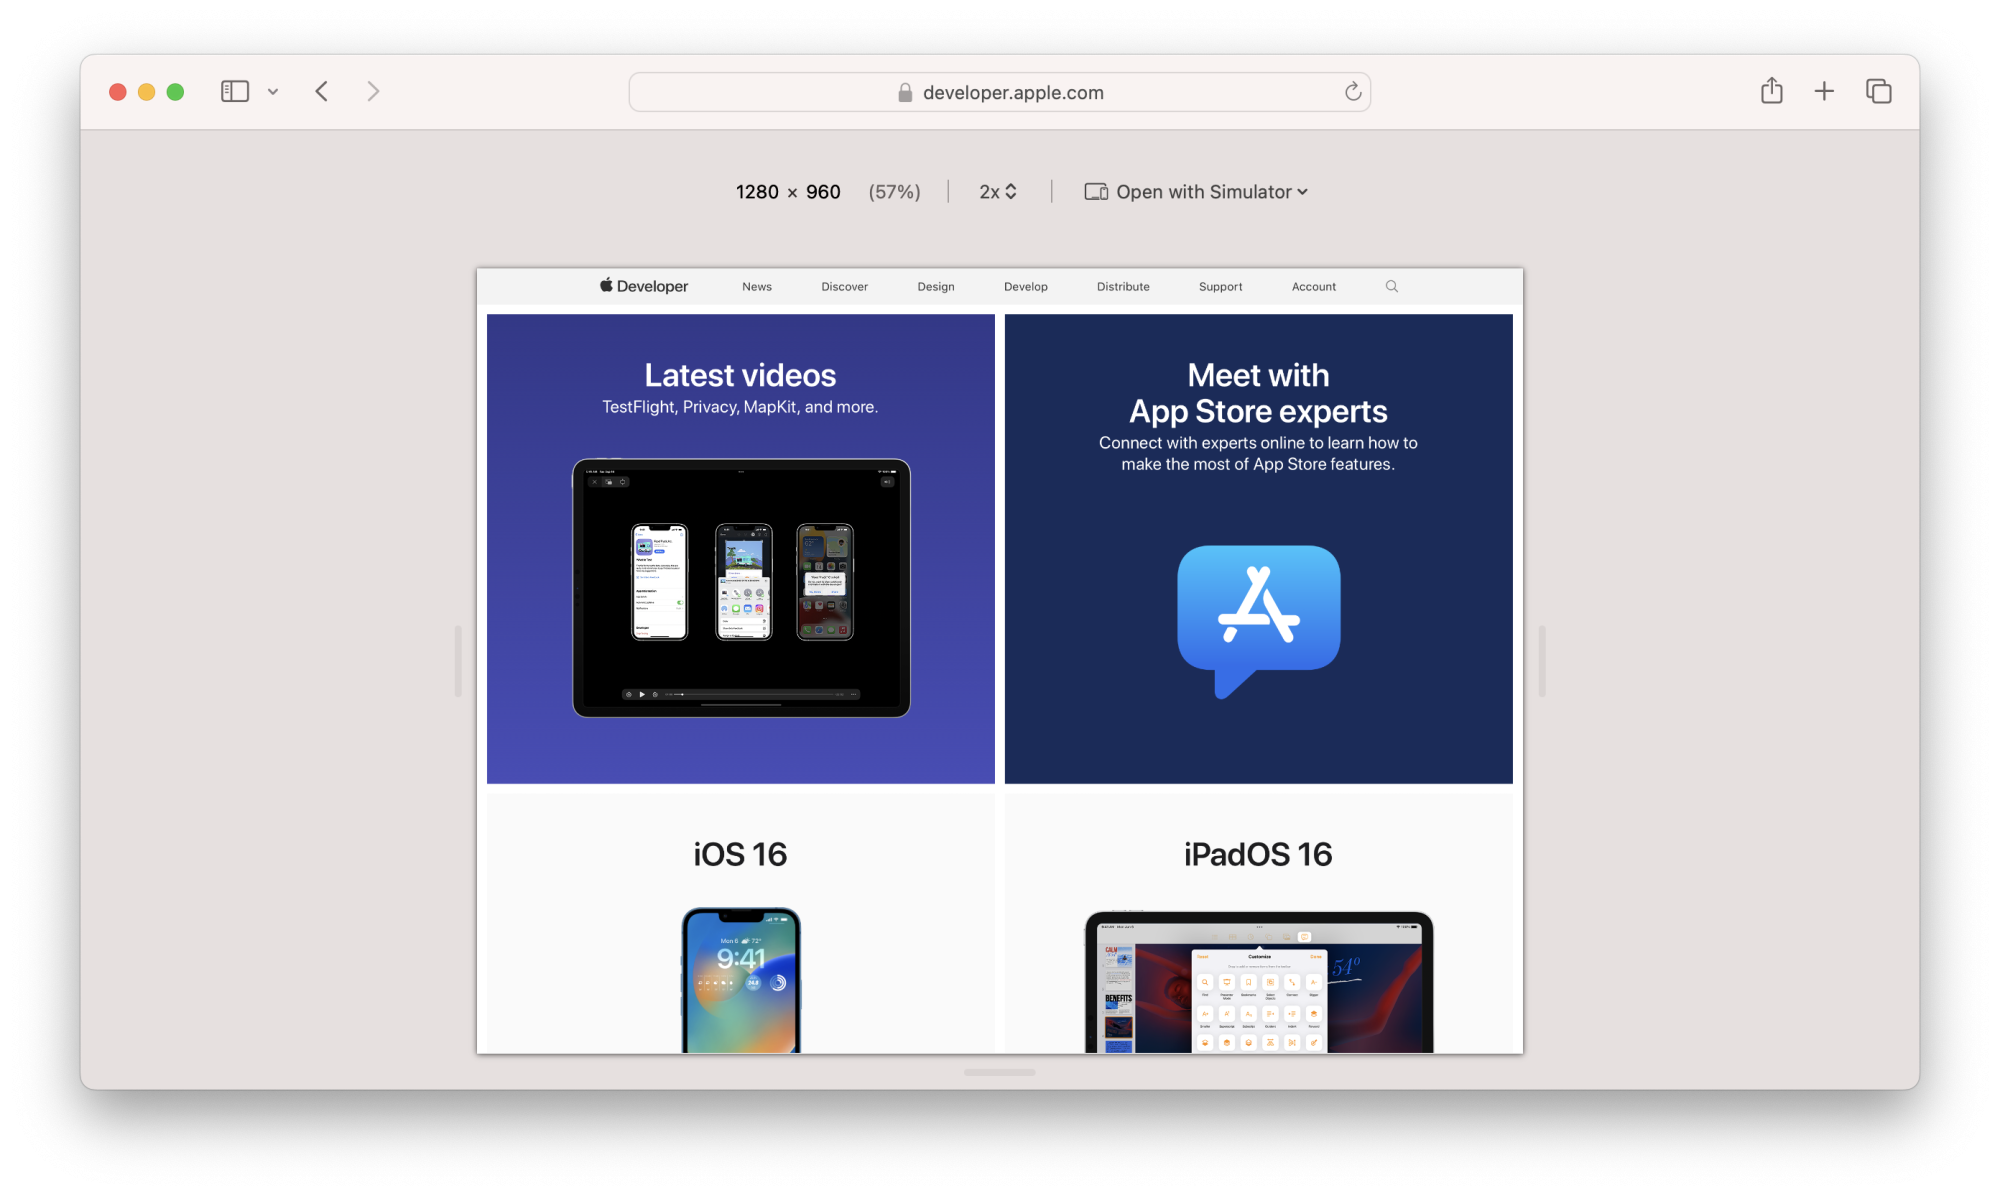
Task: Click the developer.apple.com address field
Action: click(x=1012, y=93)
